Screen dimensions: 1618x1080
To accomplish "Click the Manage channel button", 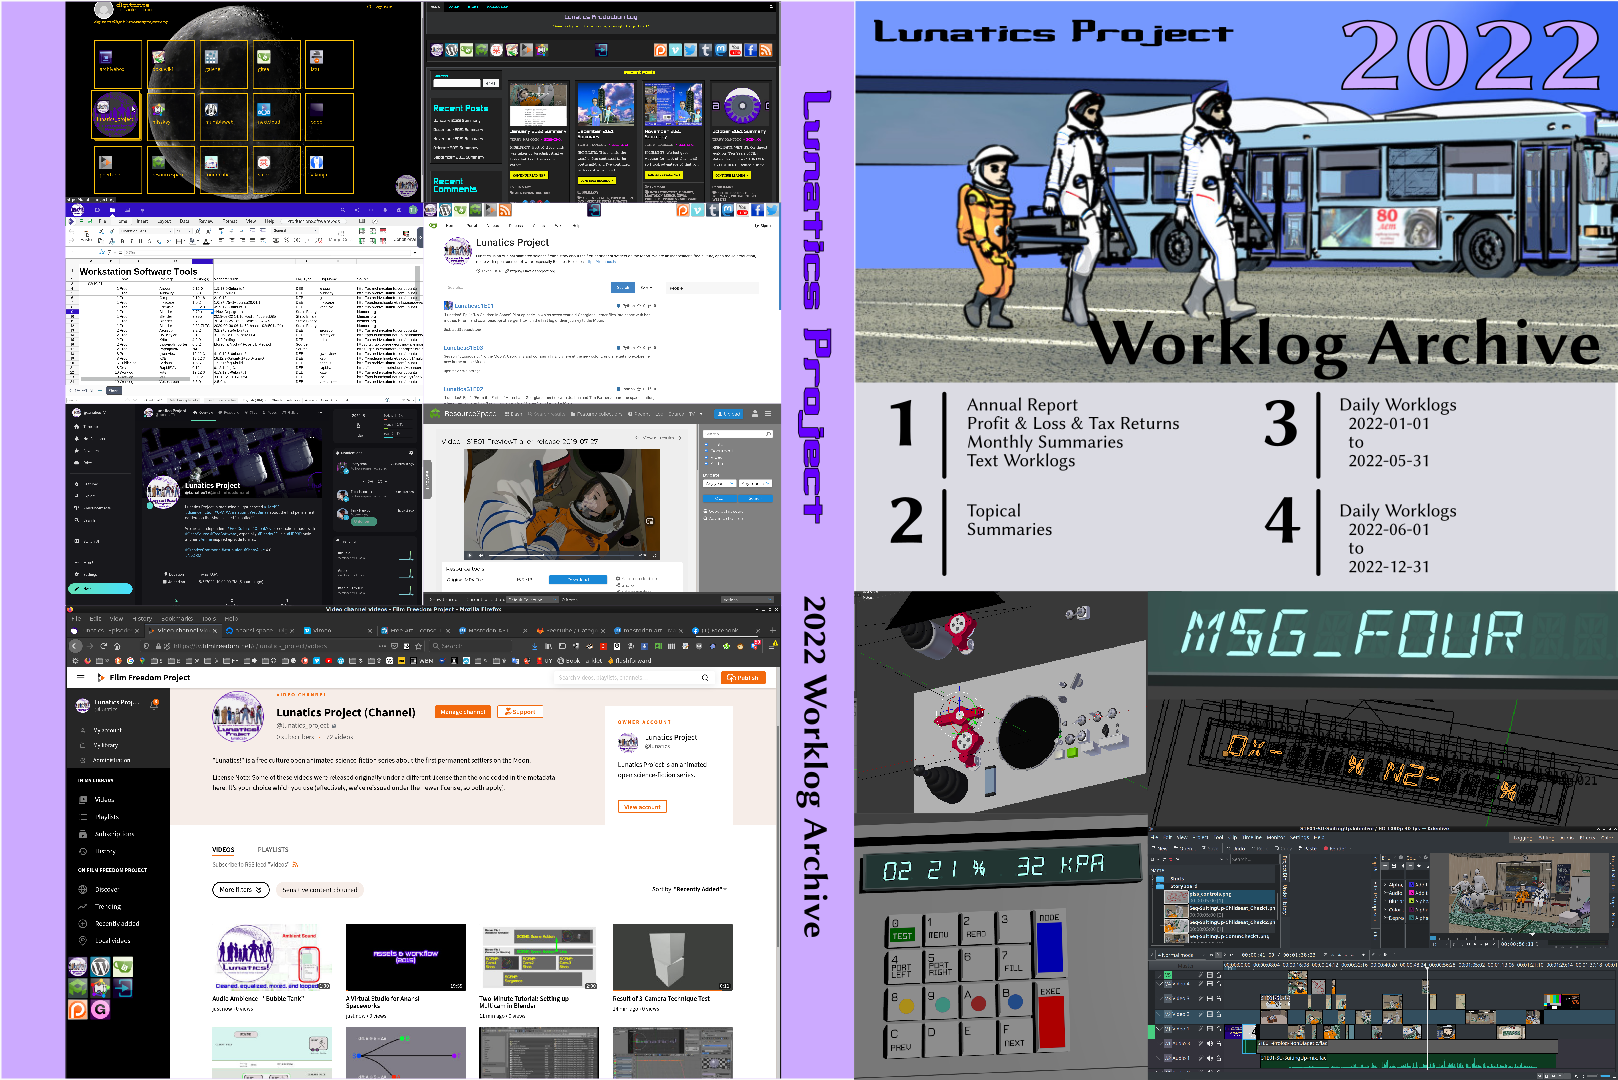I will coord(463,712).
